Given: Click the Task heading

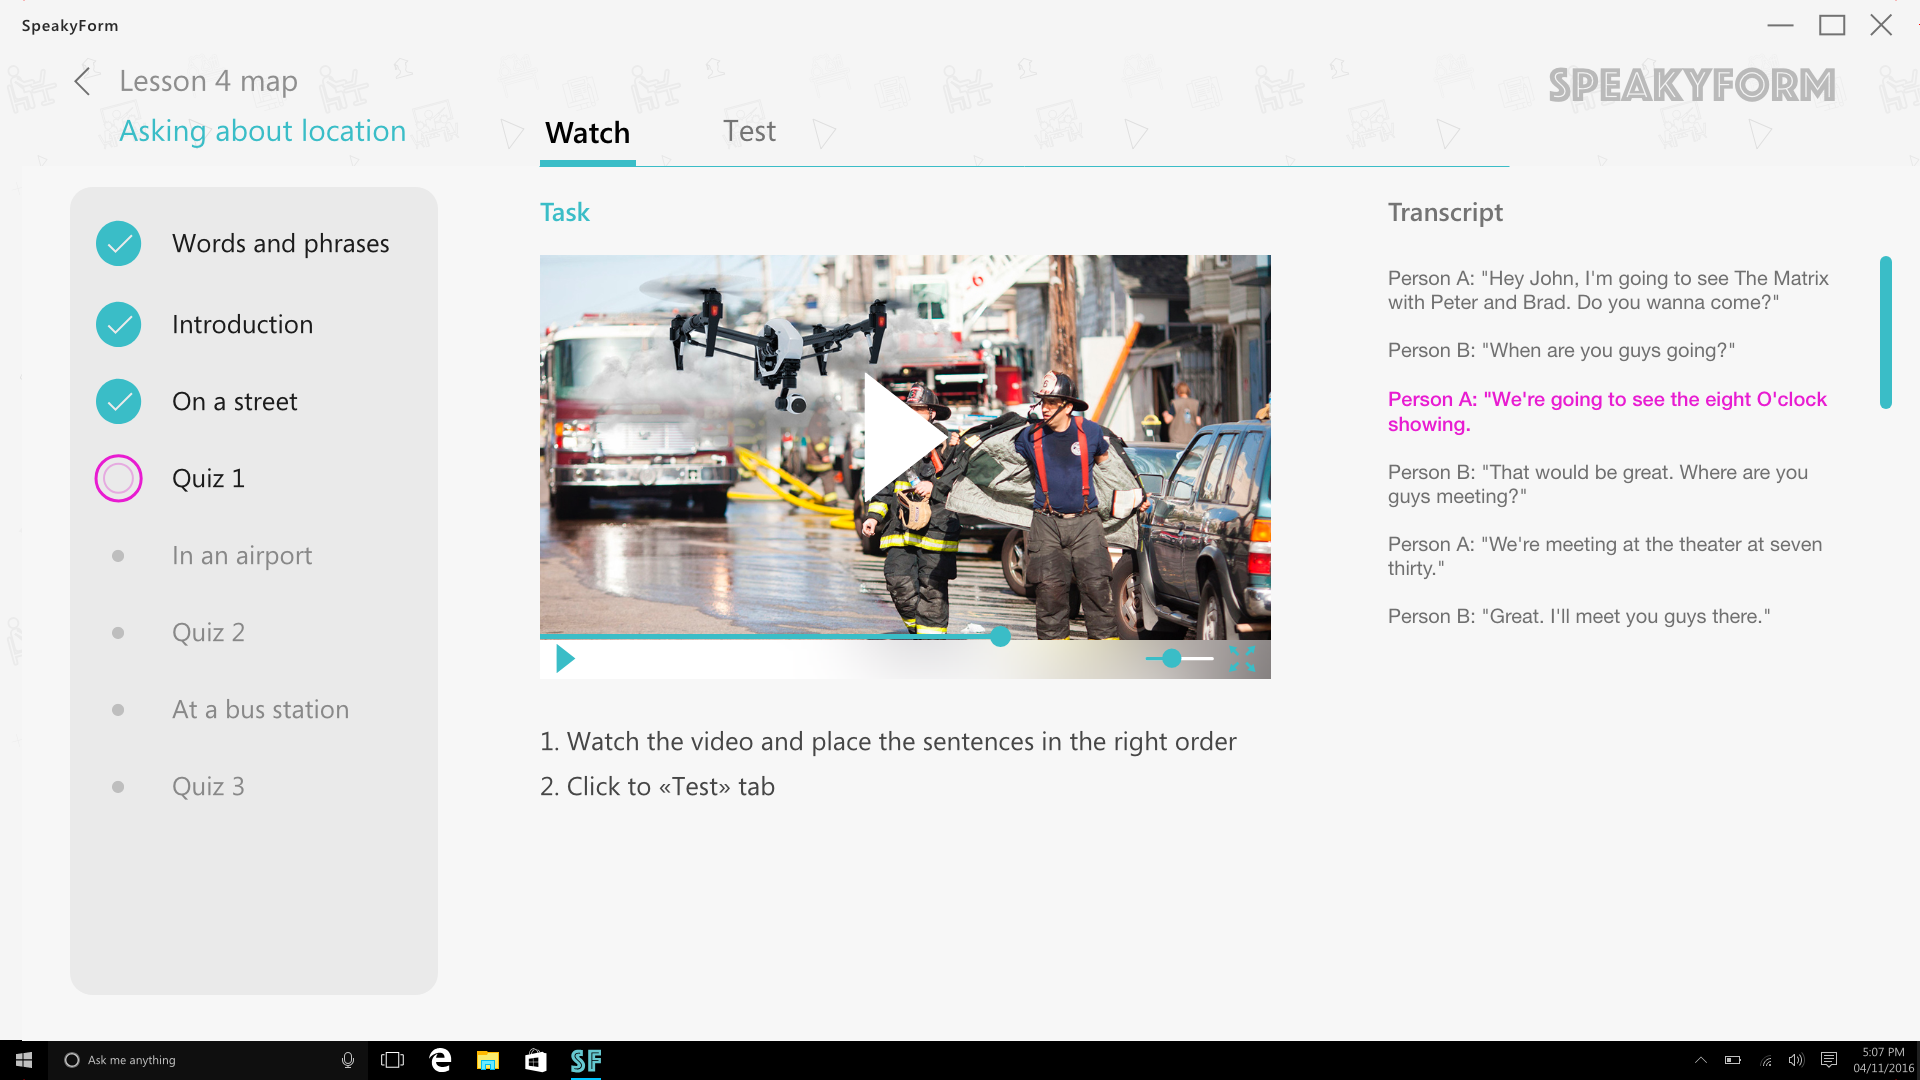Looking at the screenshot, I should pyautogui.click(x=565, y=212).
